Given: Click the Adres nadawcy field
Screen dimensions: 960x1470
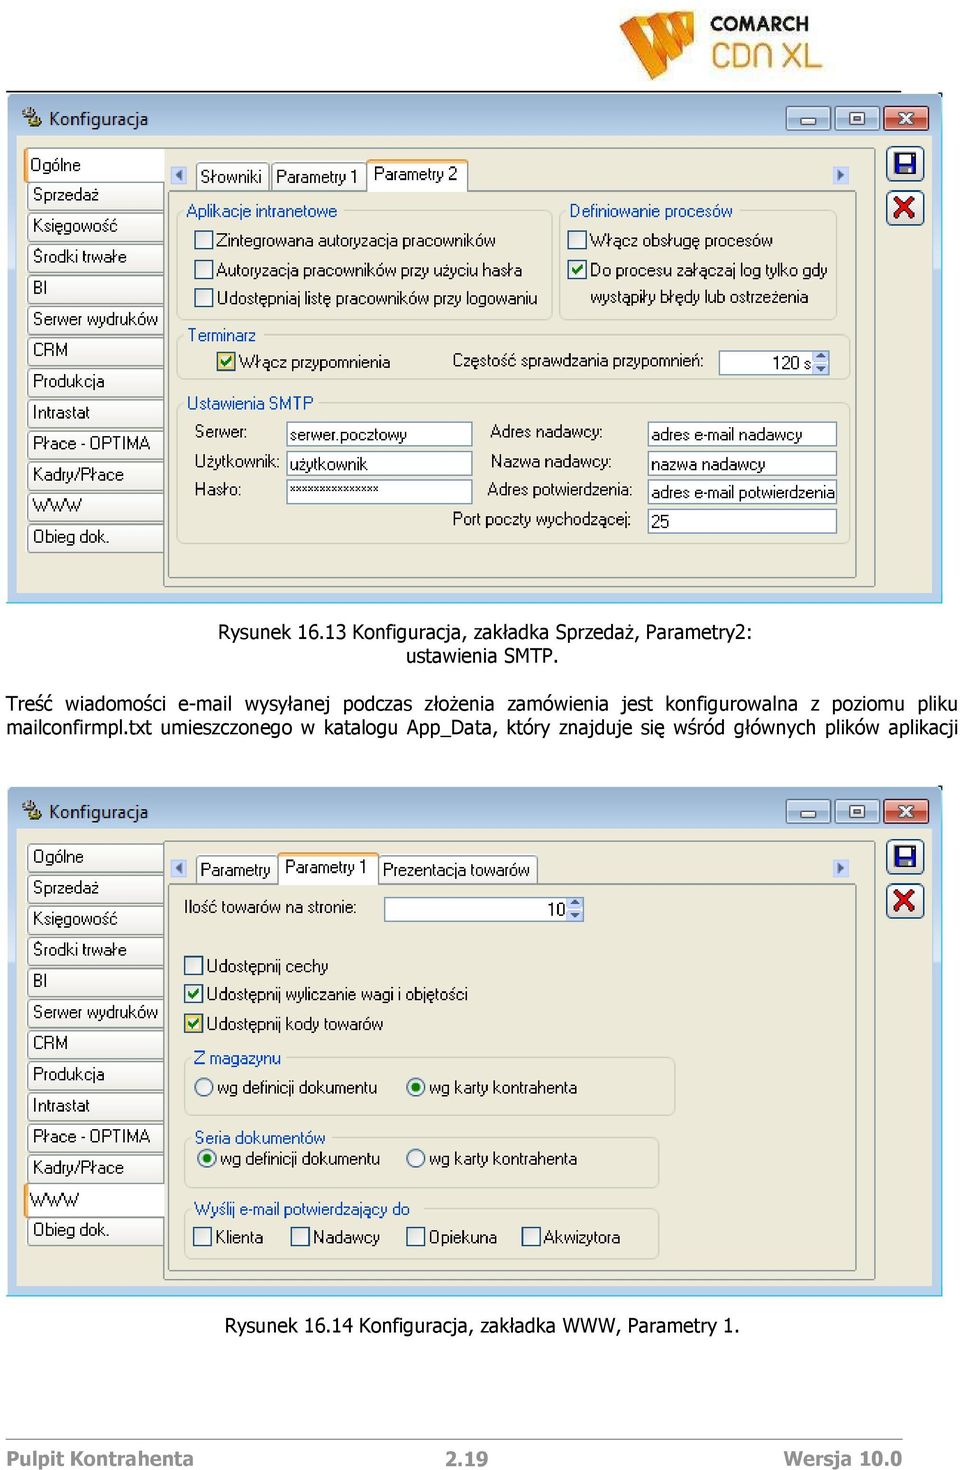Looking at the screenshot, I should point(742,434).
